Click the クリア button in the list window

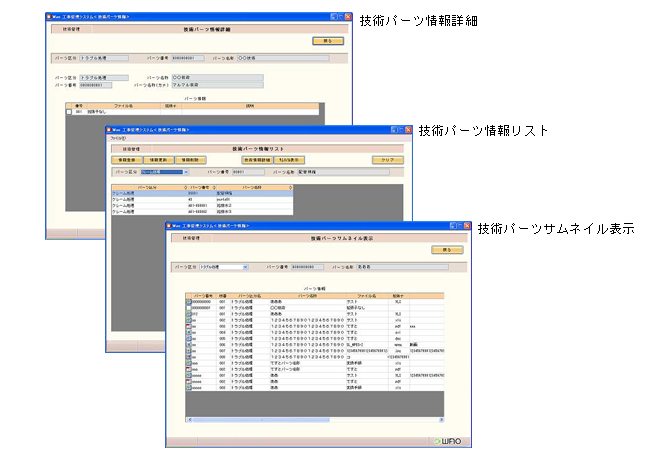[x=386, y=159]
